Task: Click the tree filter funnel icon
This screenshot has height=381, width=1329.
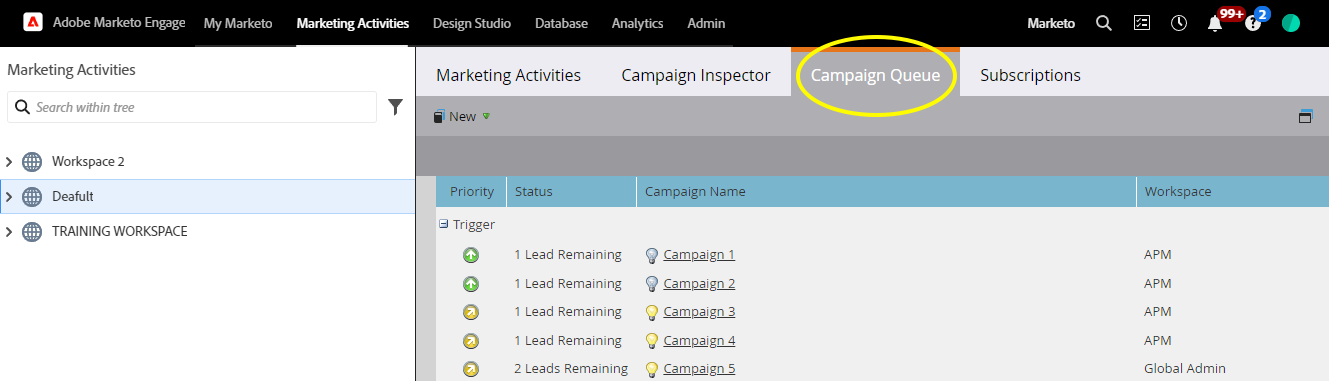Action: (395, 107)
